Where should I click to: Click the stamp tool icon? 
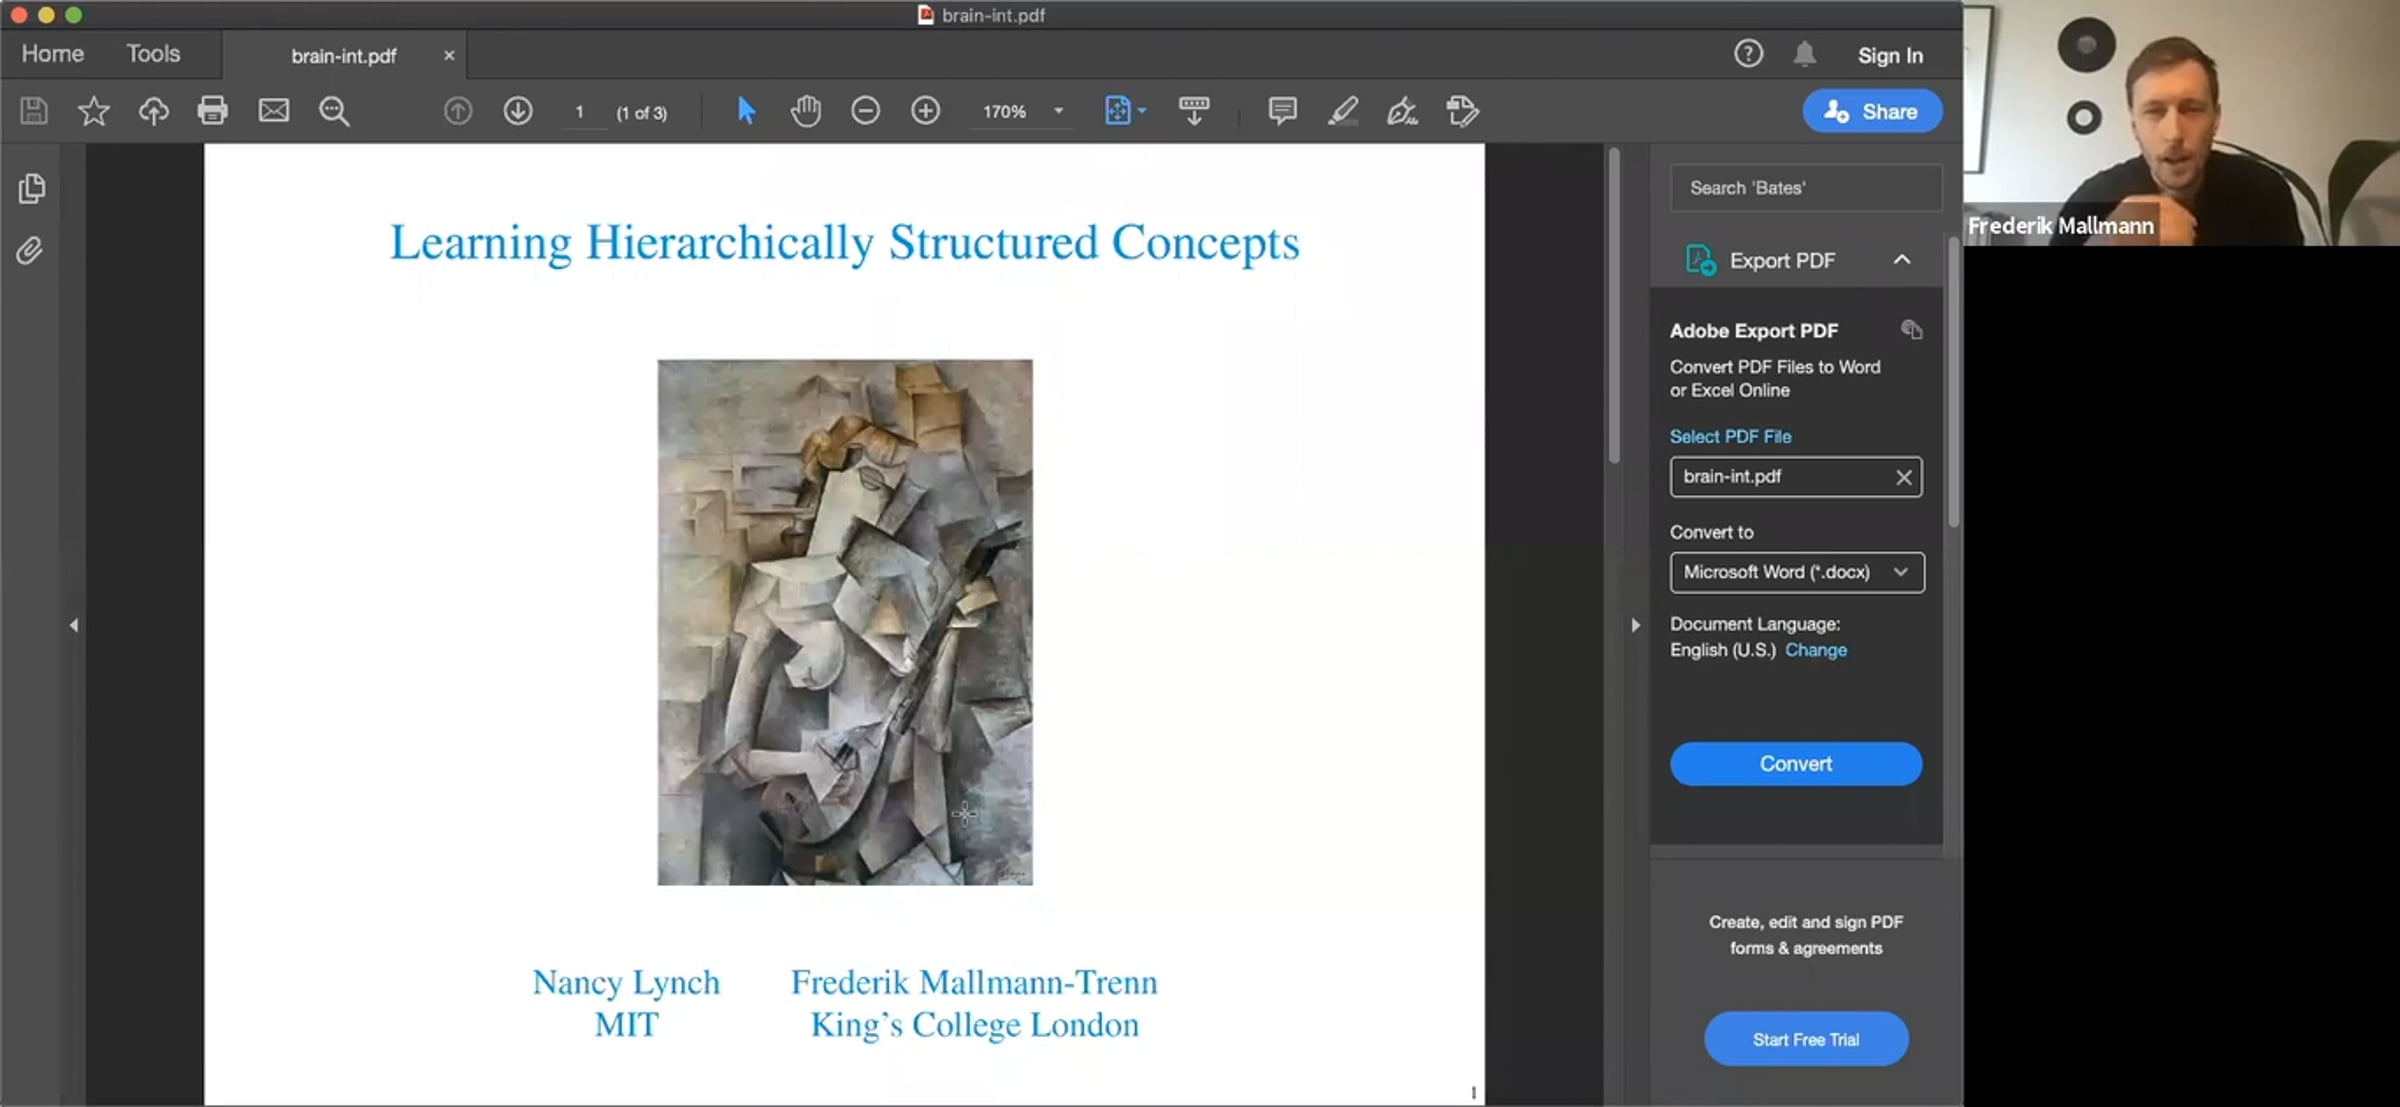[x=1462, y=111]
